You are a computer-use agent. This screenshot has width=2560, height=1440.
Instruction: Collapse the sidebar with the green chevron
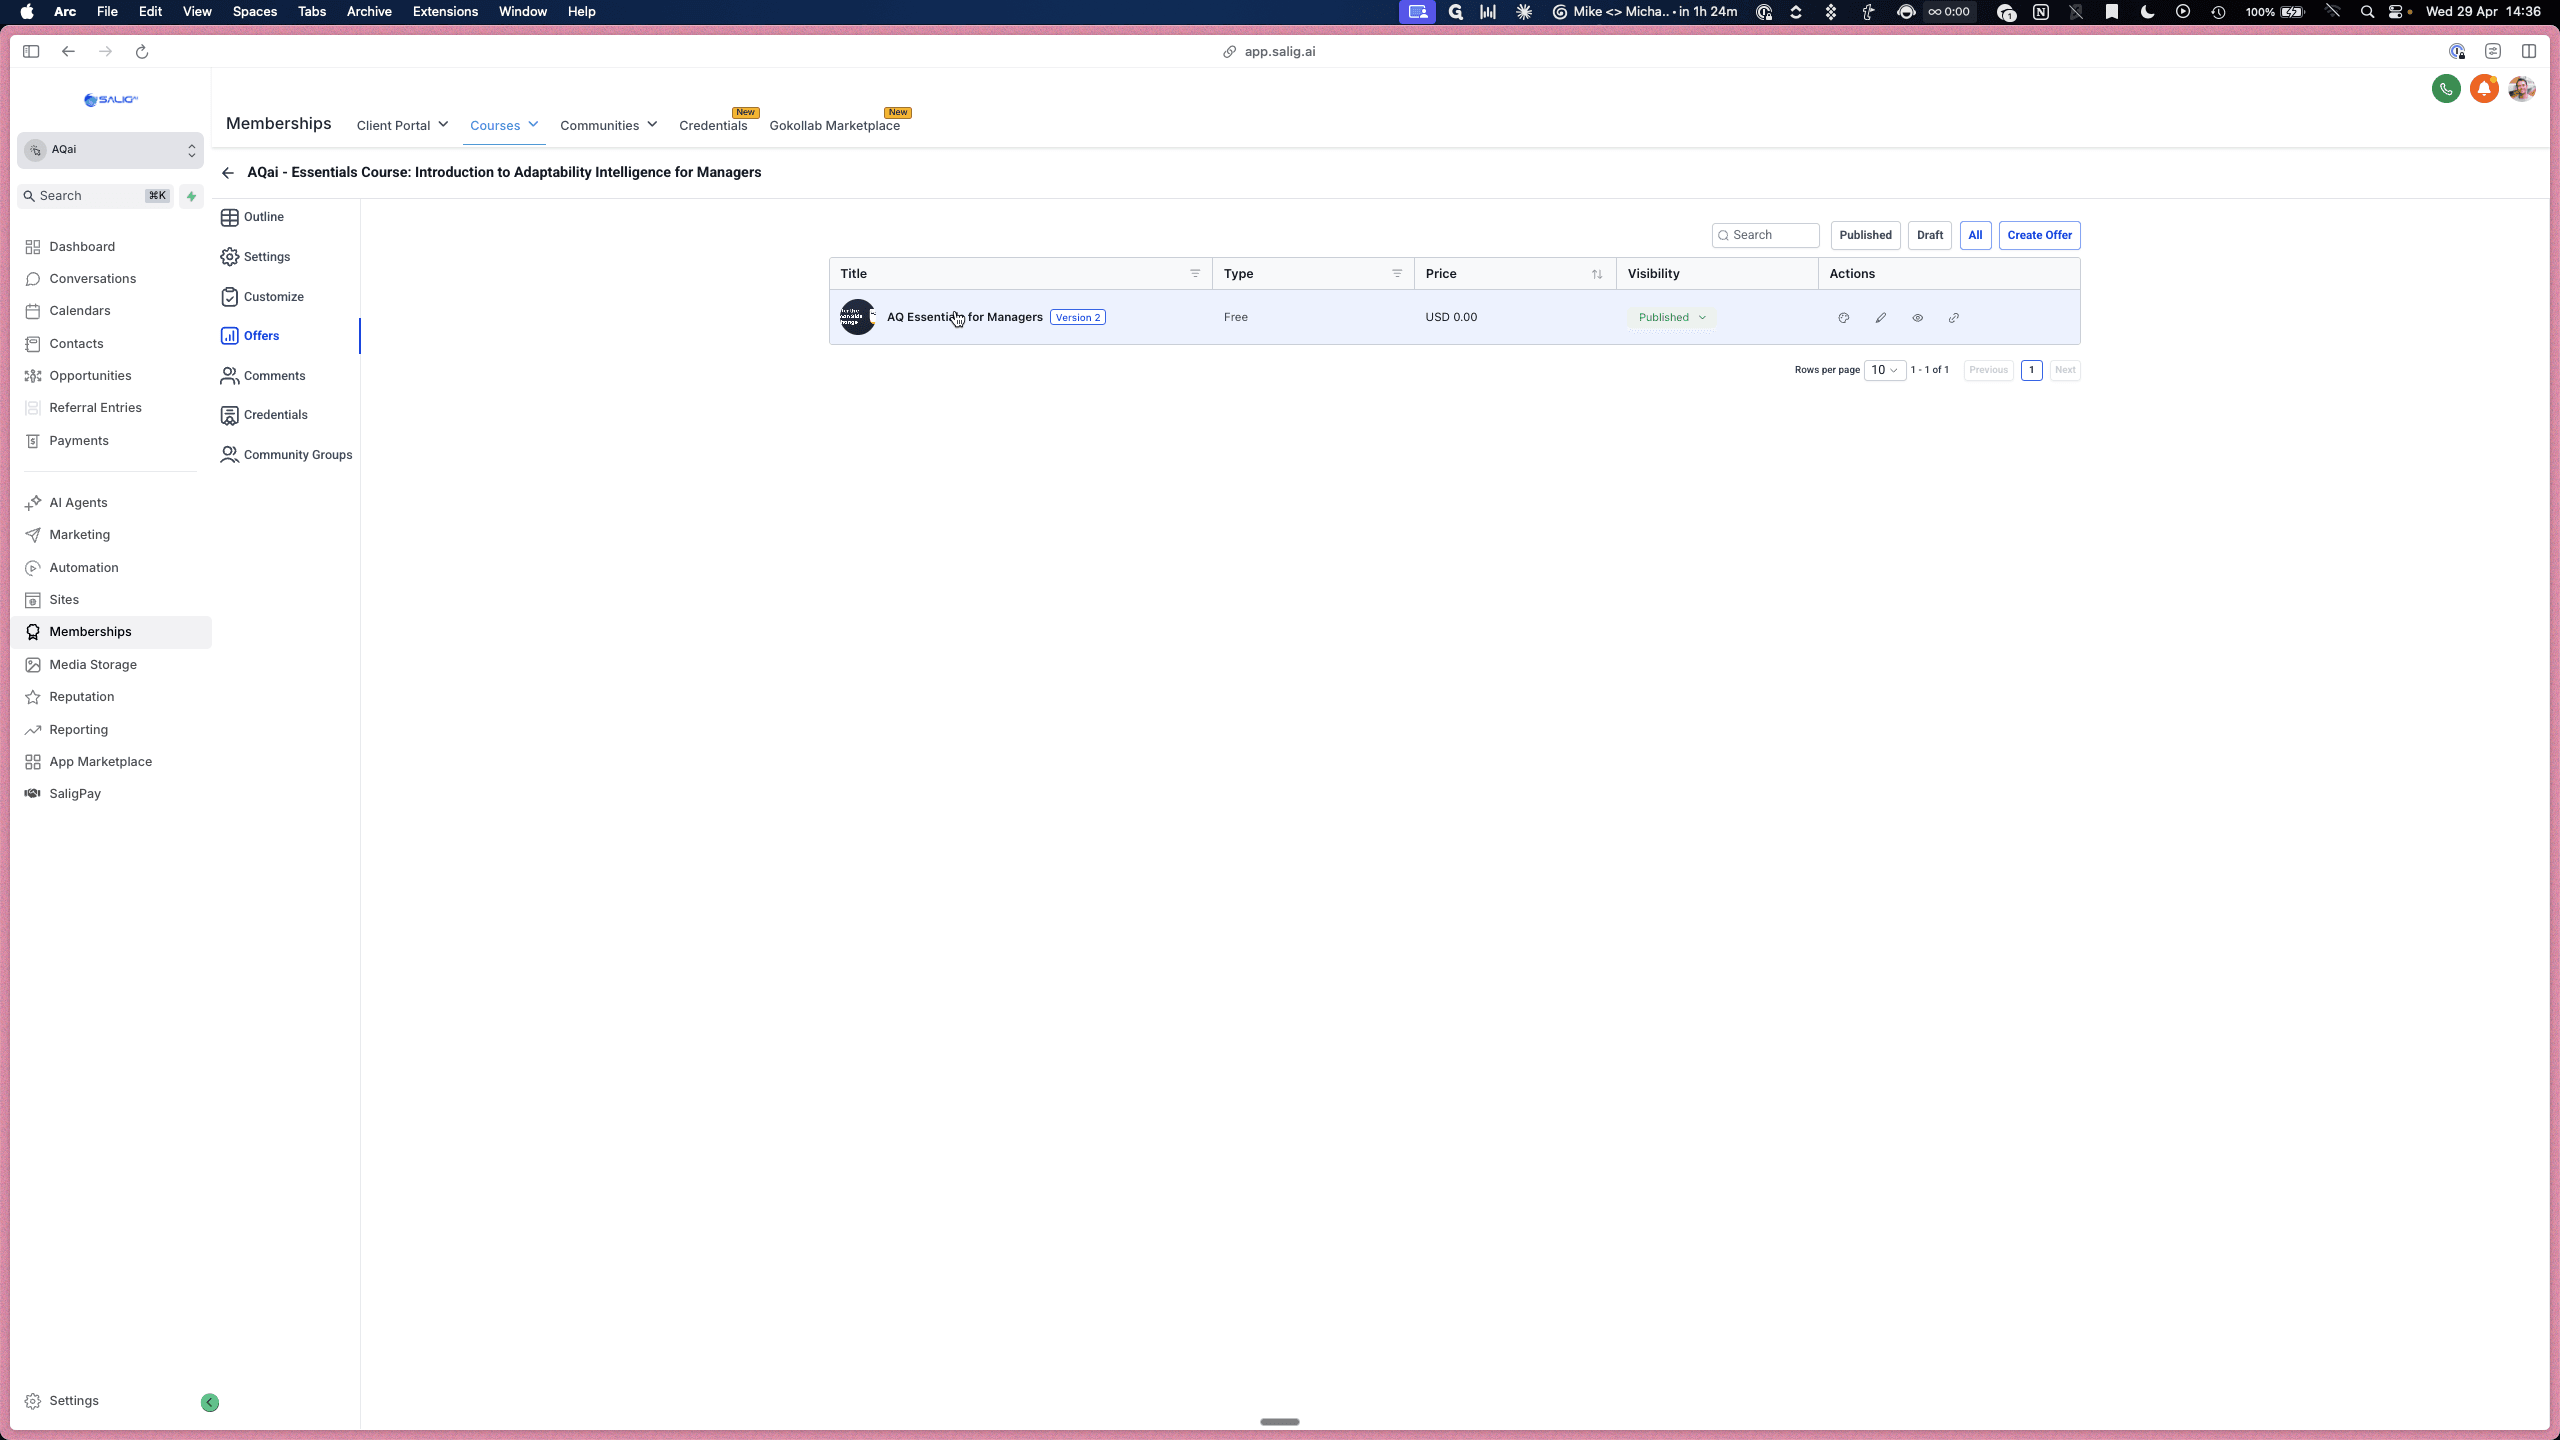tap(210, 1402)
